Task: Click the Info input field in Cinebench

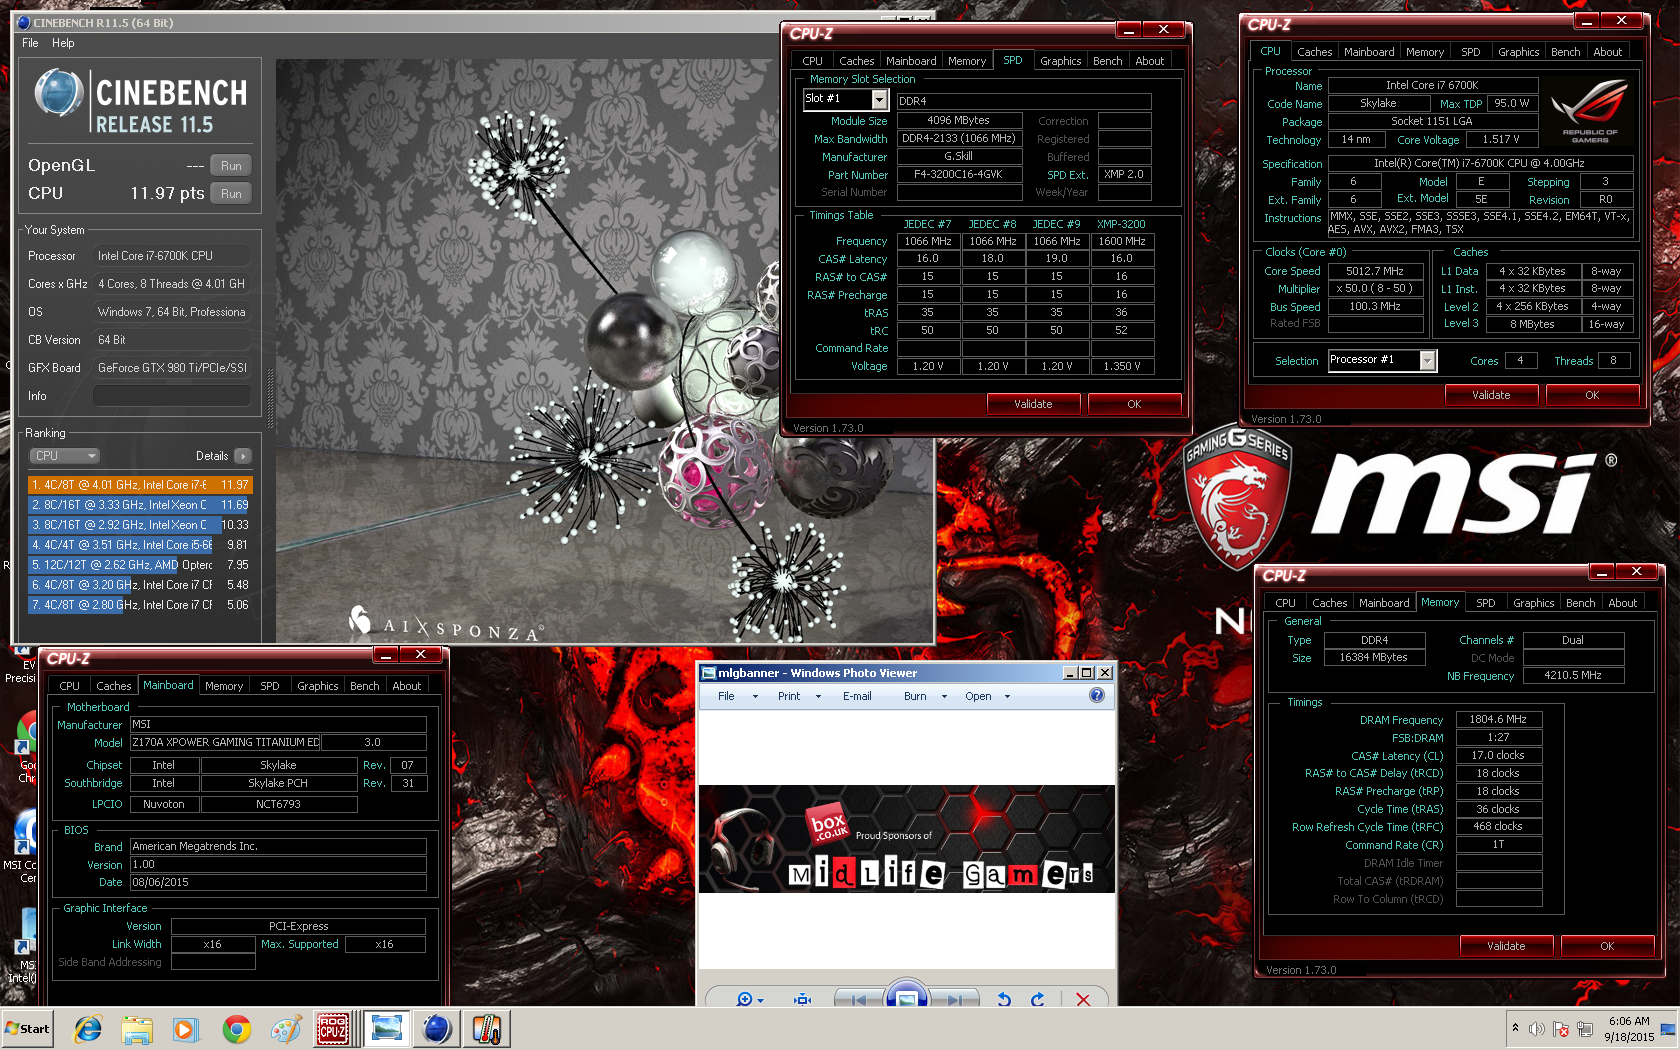Action: point(172,396)
